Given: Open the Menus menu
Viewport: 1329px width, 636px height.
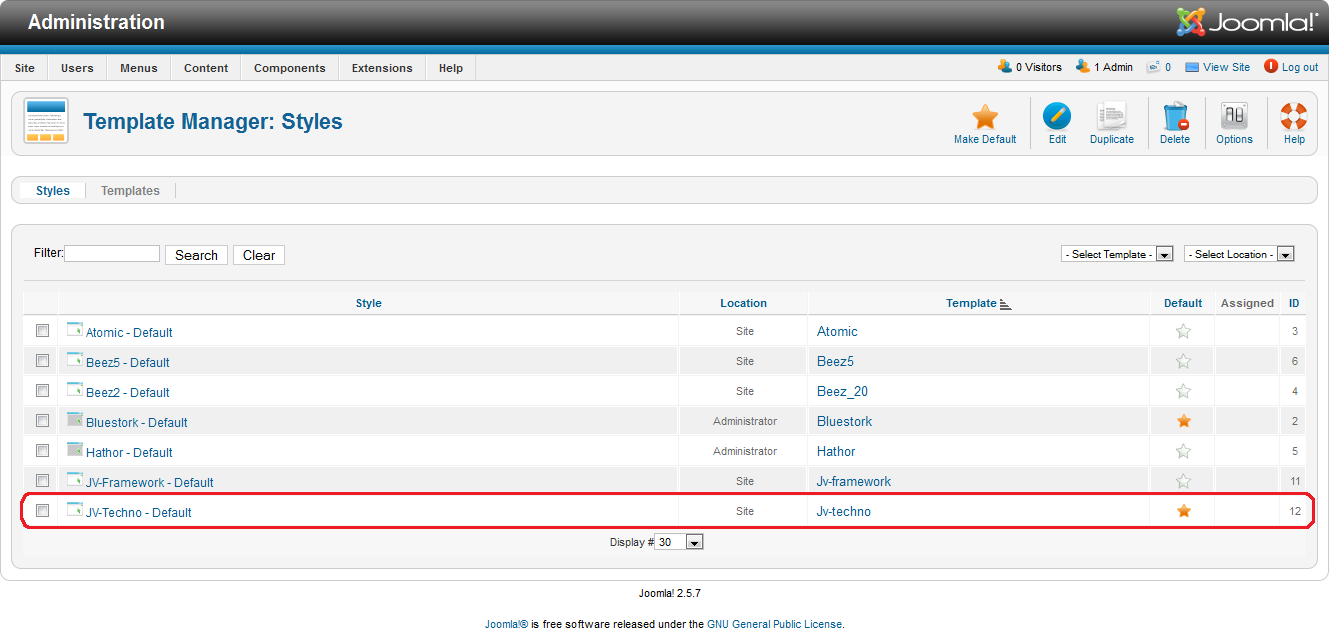Looking at the screenshot, I should [139, 68].
